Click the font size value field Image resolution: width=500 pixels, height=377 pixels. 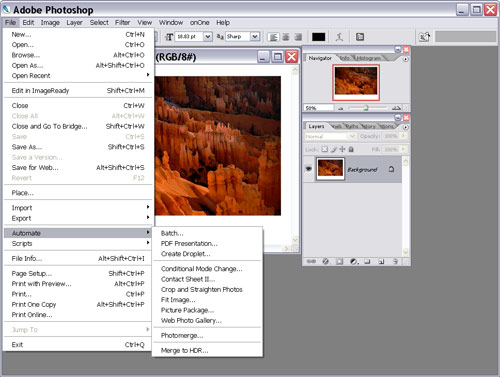(189, 37)
